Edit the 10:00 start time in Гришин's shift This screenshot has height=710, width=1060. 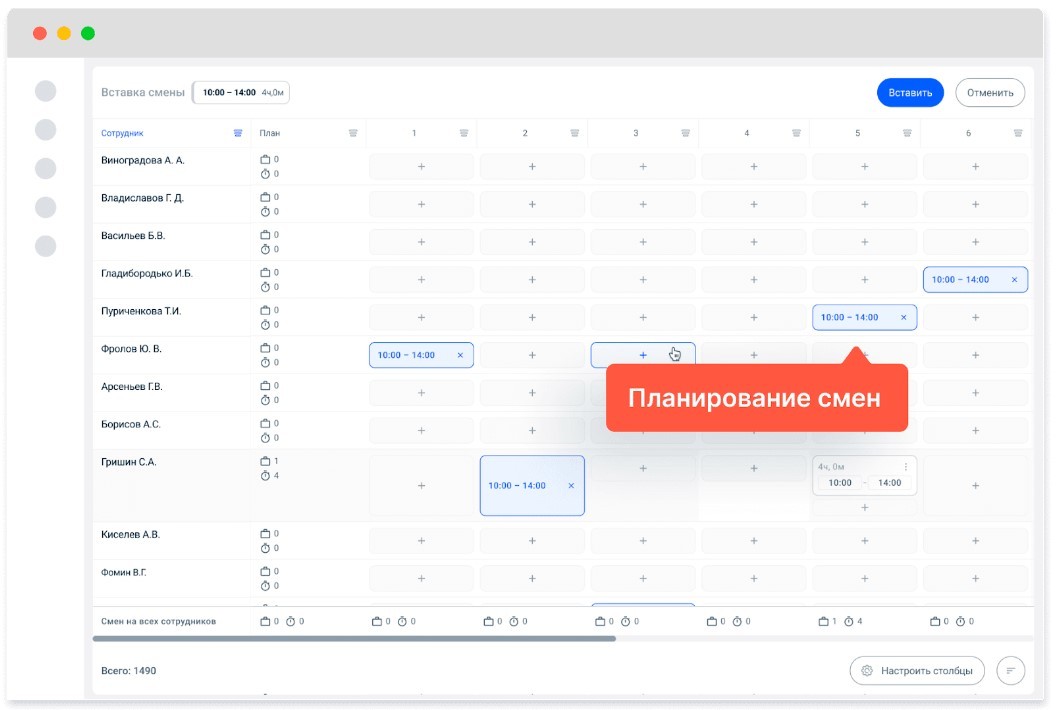coord(840,483)
